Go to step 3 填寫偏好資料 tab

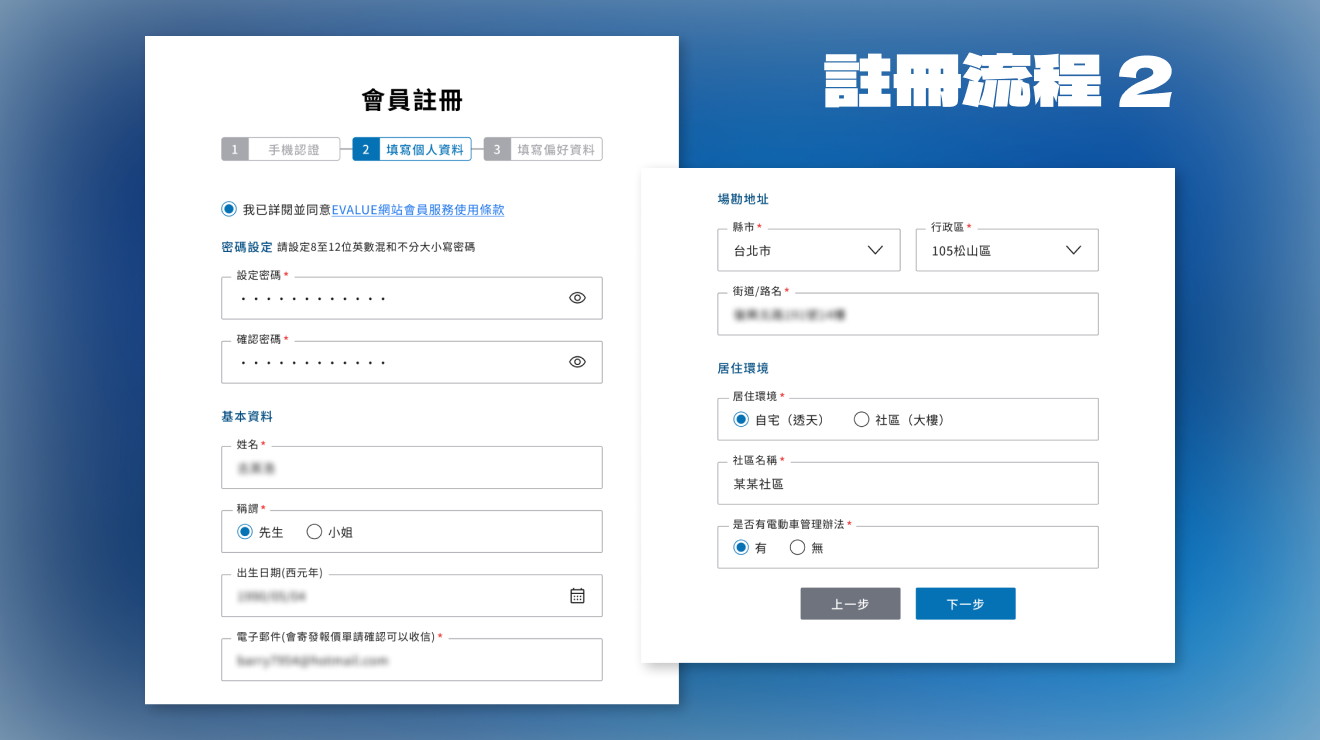point(543,149)
